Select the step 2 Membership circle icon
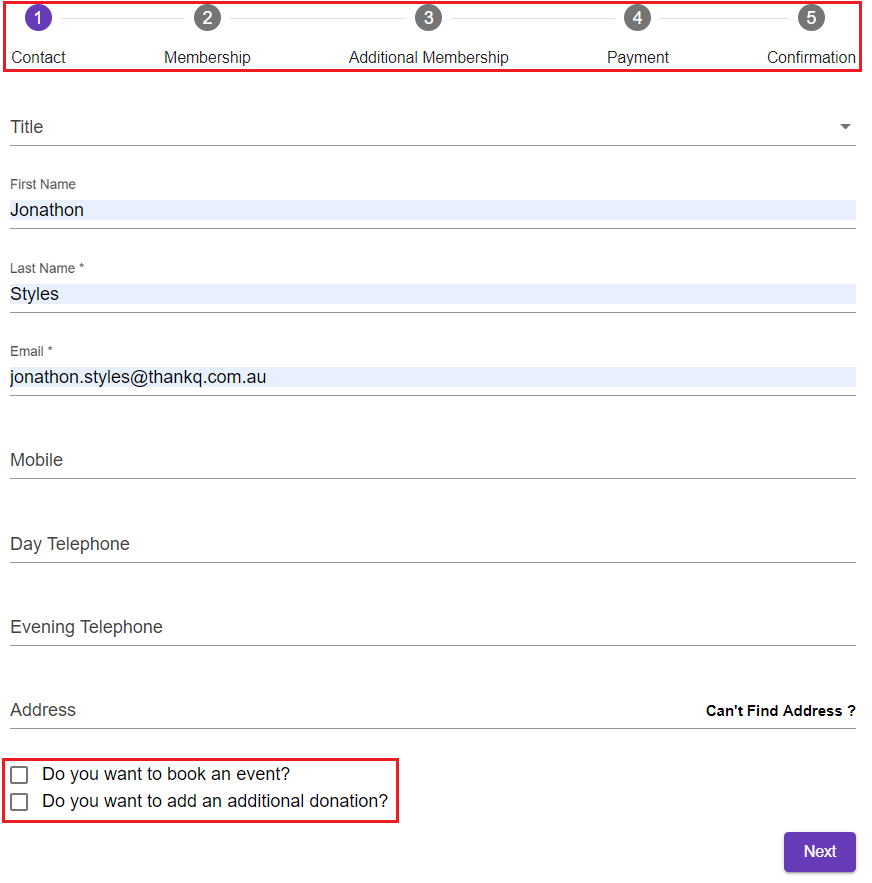 pos(207,17)
